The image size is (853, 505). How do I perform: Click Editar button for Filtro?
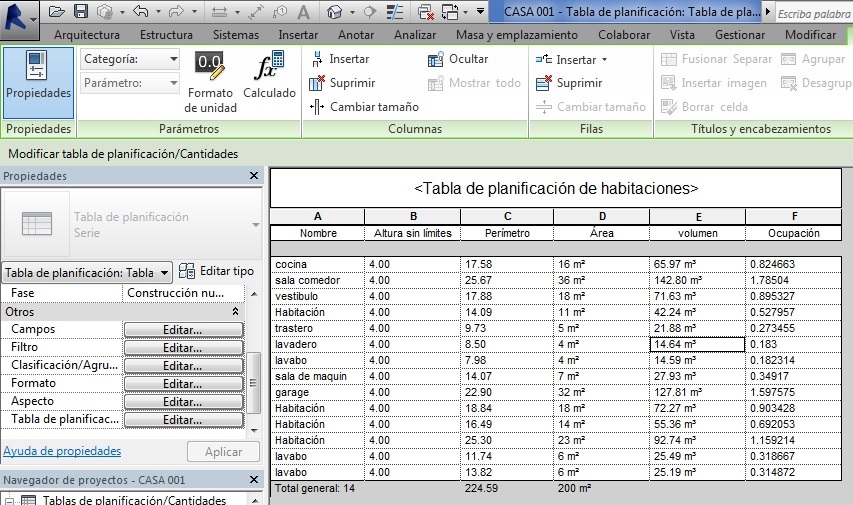[183, 348]
